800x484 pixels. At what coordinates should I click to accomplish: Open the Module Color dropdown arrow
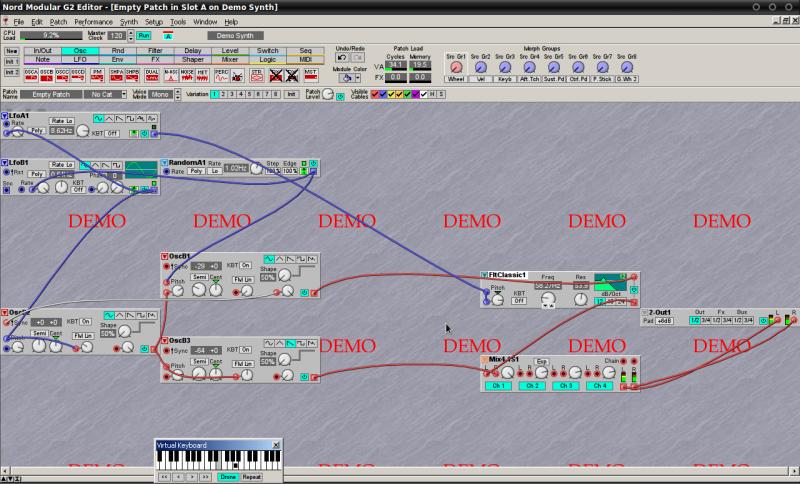coord(358,78)
